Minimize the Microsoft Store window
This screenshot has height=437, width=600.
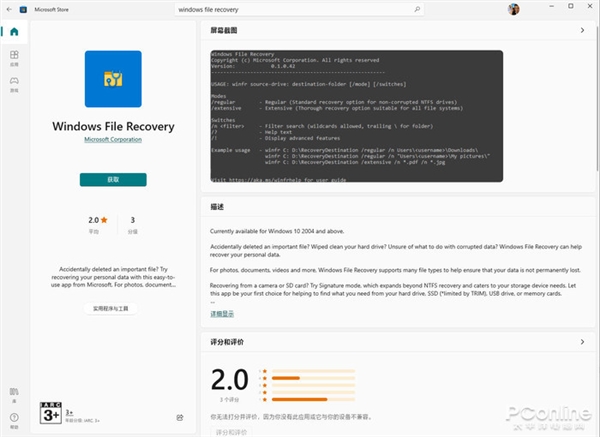[x=551, y=6]
